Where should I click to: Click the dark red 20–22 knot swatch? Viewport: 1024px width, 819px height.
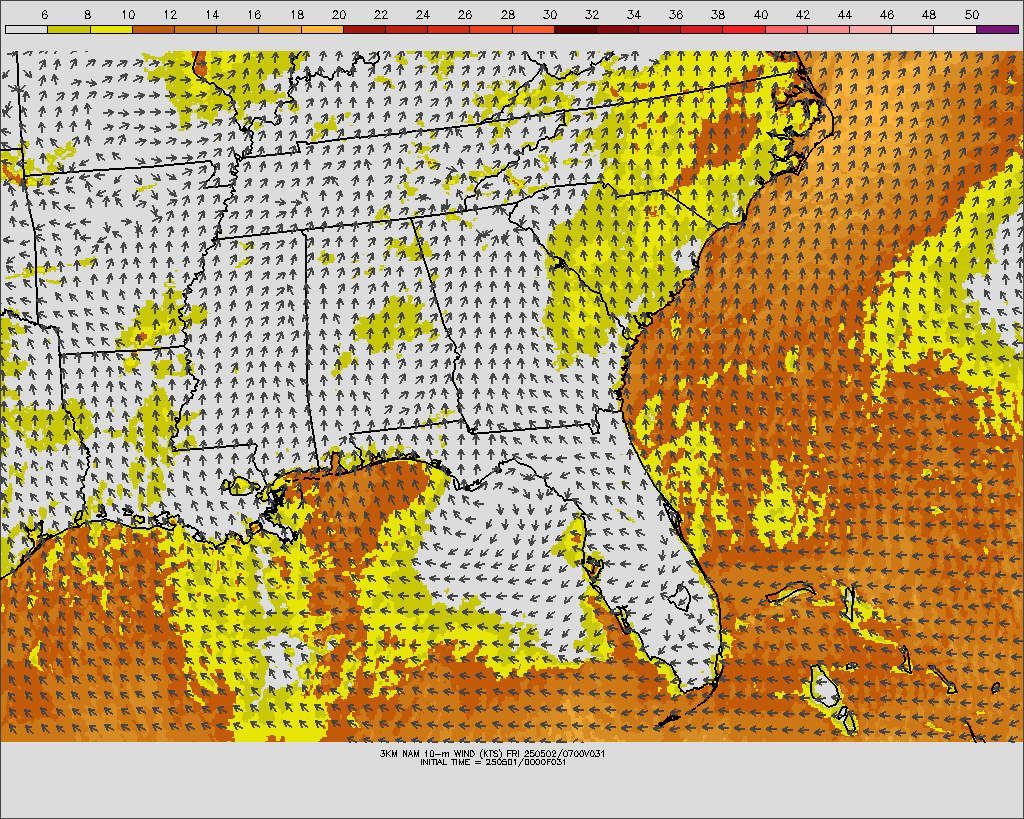pyautogui.click(x=364, y=29)
